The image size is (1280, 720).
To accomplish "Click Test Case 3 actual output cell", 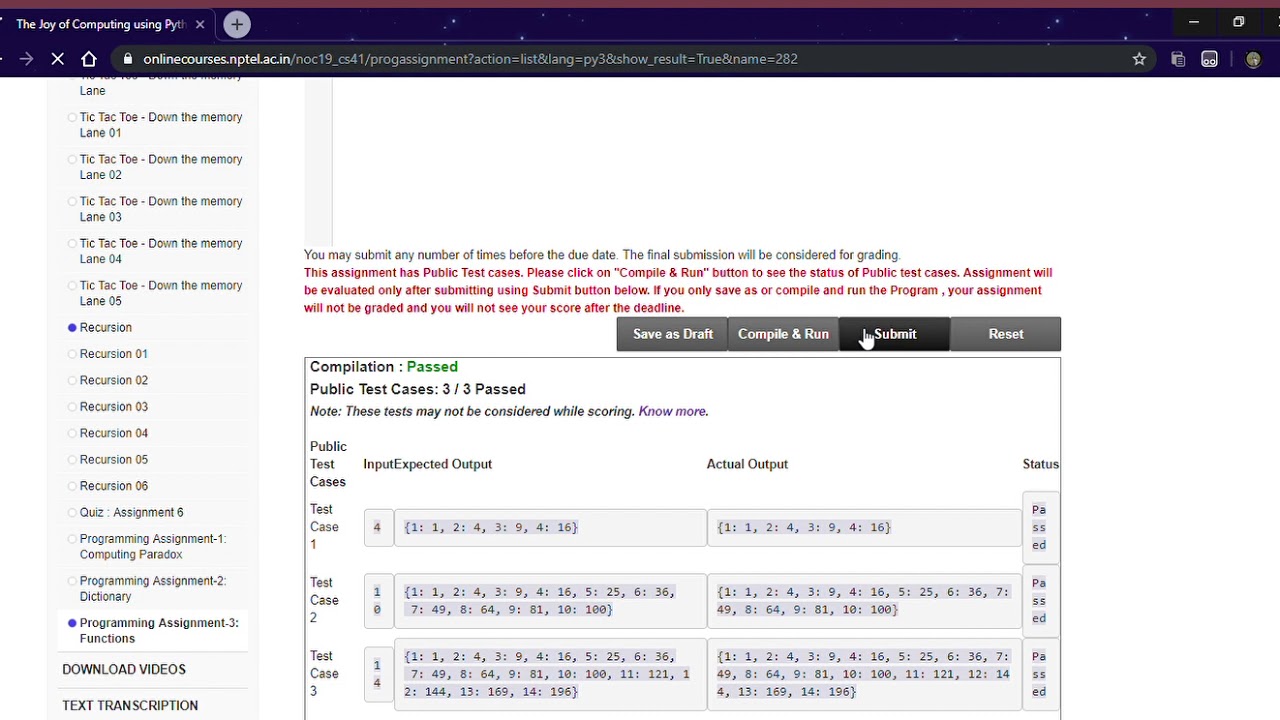I will [864, 673].
